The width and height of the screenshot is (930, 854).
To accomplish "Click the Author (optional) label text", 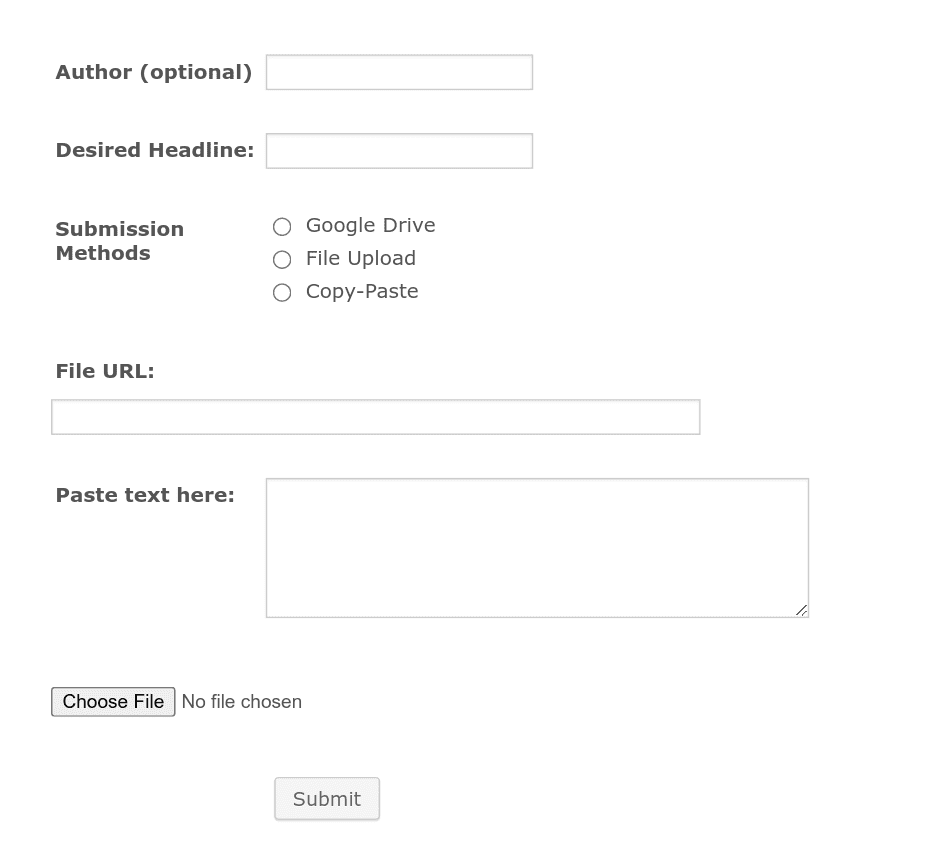I will pyautogui.click(x=152, y=71).
